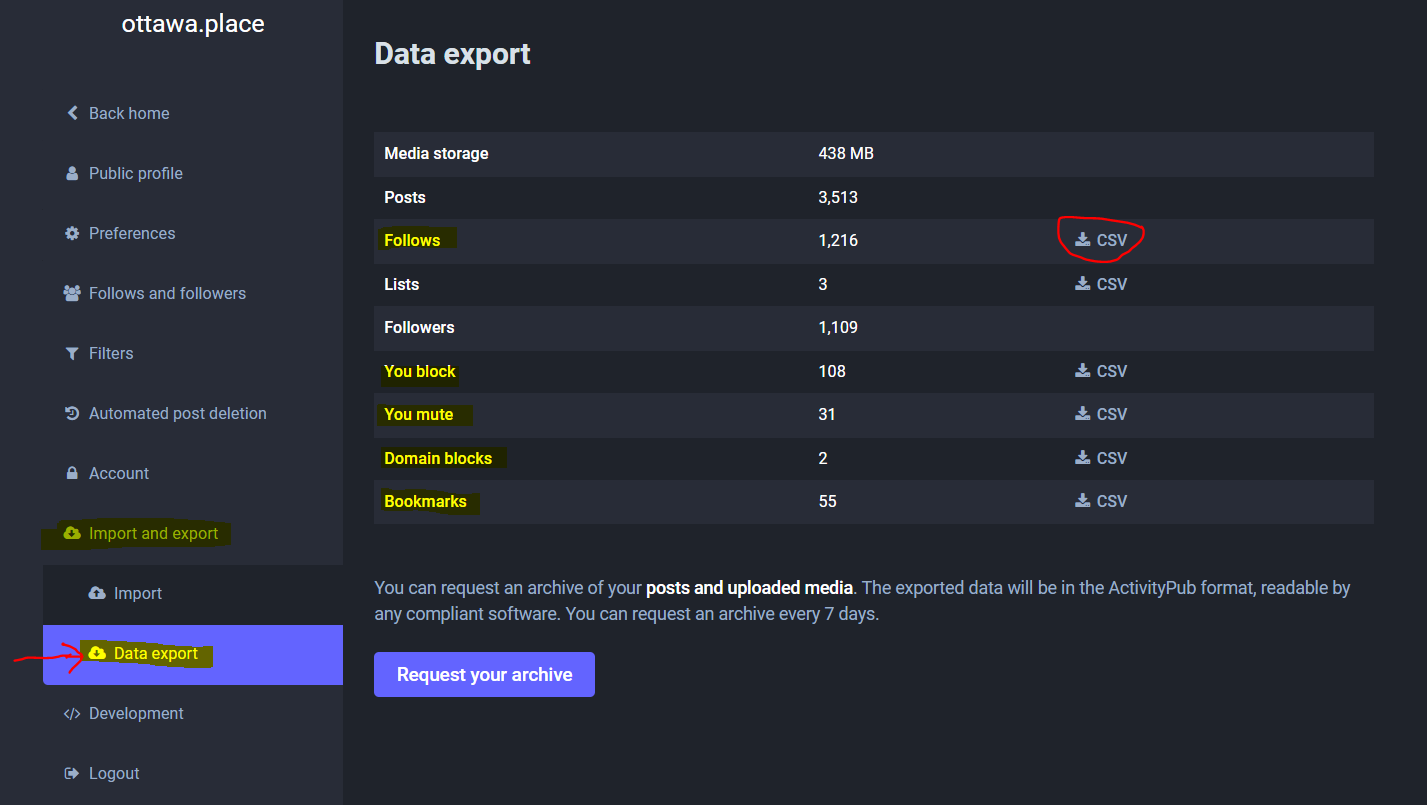The image size is (1427, 805).
Task: Click download icon beside You block CSV
Action: (1082, 371)
